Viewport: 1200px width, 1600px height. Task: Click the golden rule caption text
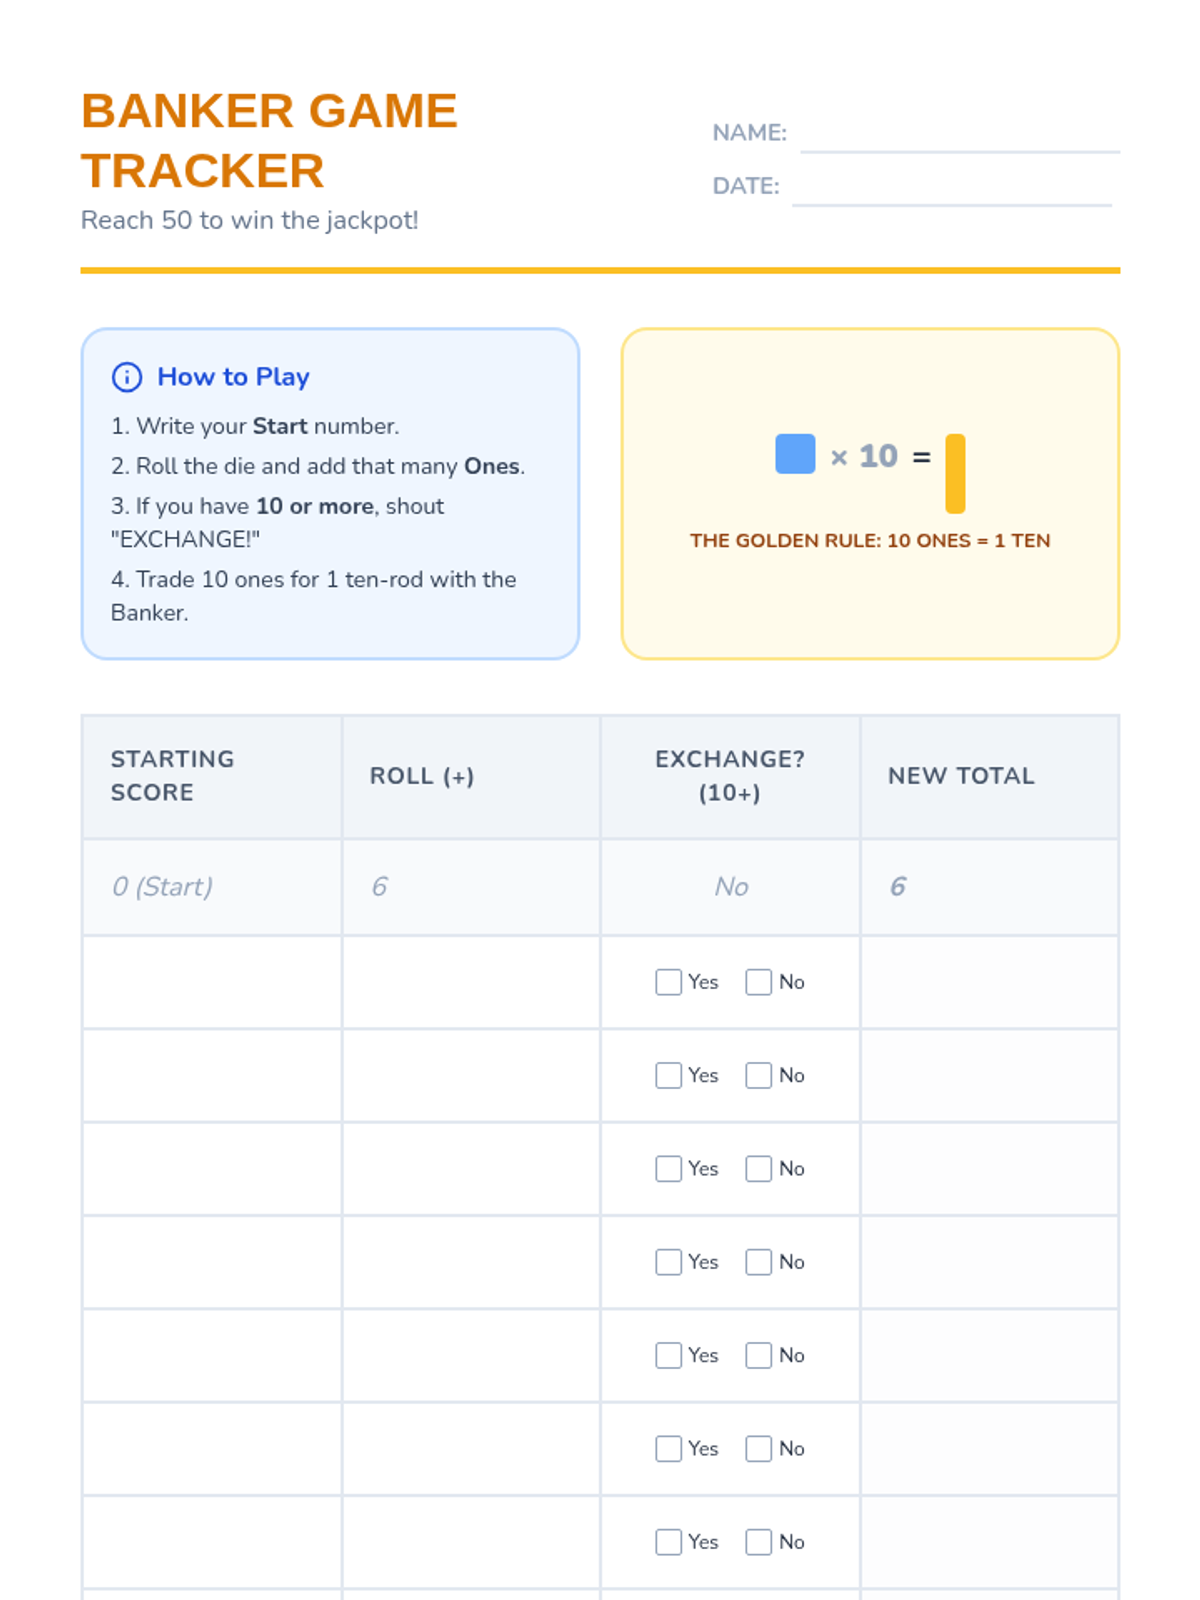coord(870,541)
